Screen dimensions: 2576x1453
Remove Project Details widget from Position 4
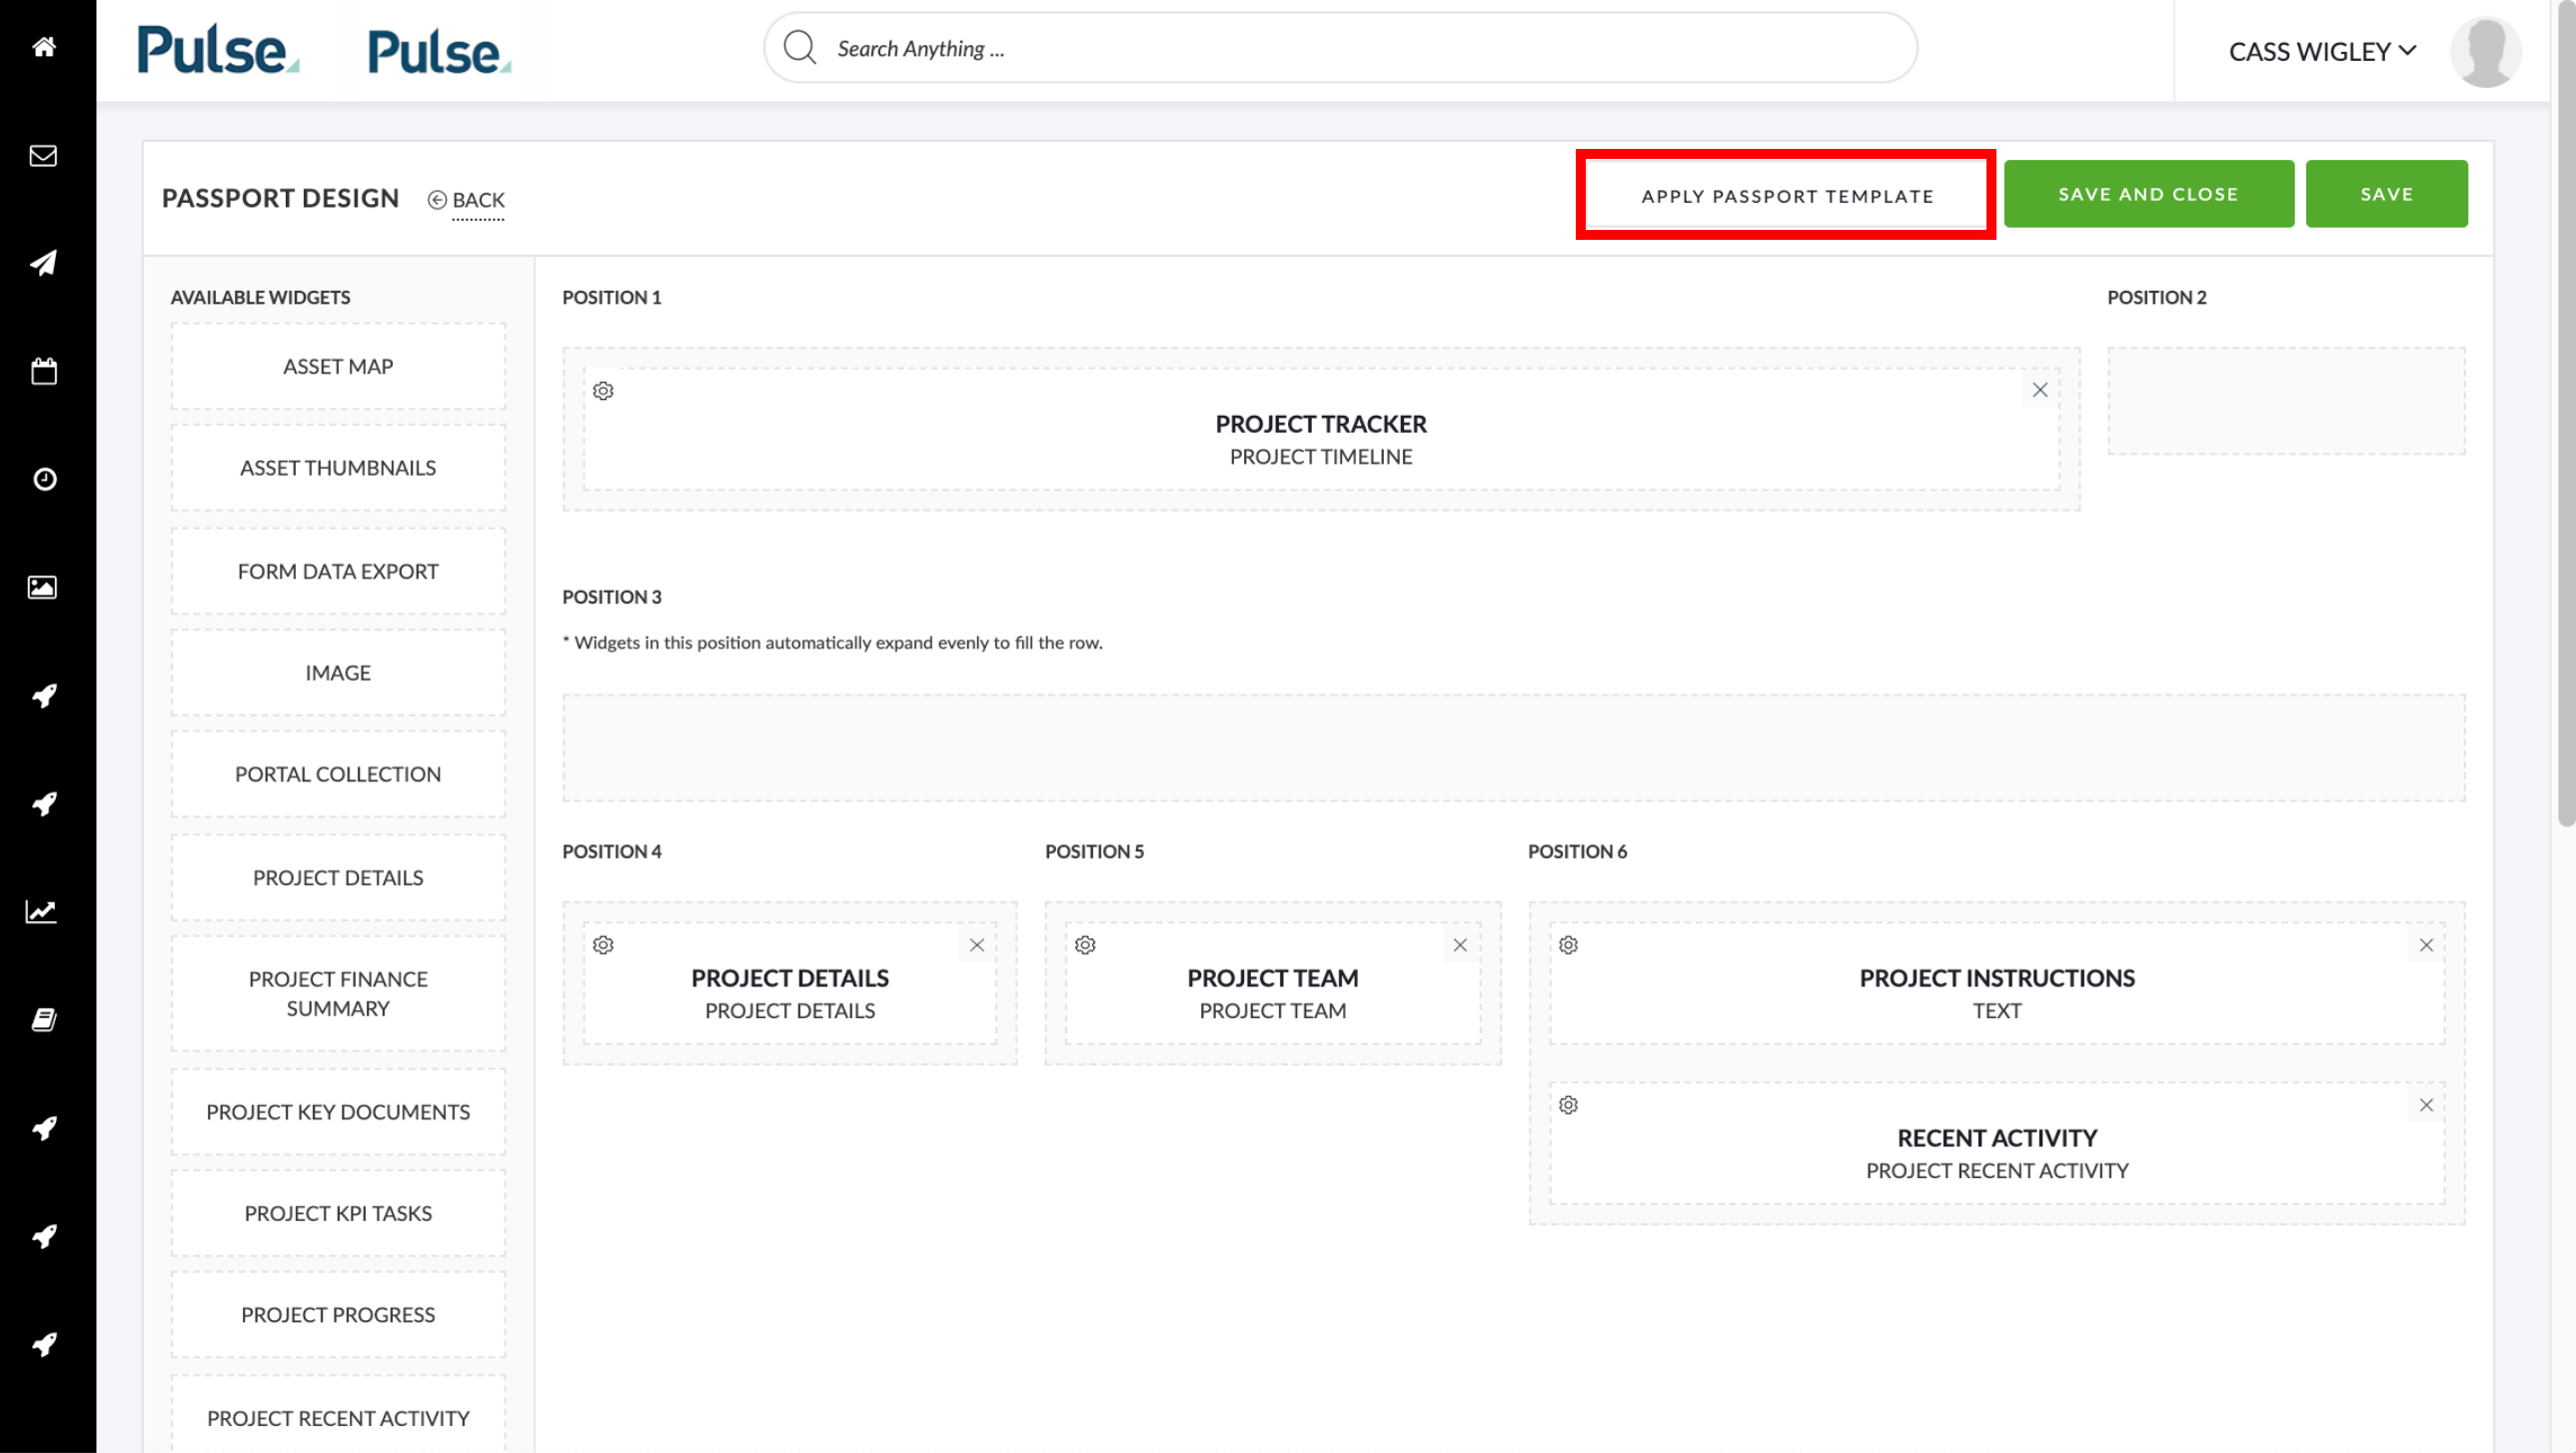pos(977,945)
